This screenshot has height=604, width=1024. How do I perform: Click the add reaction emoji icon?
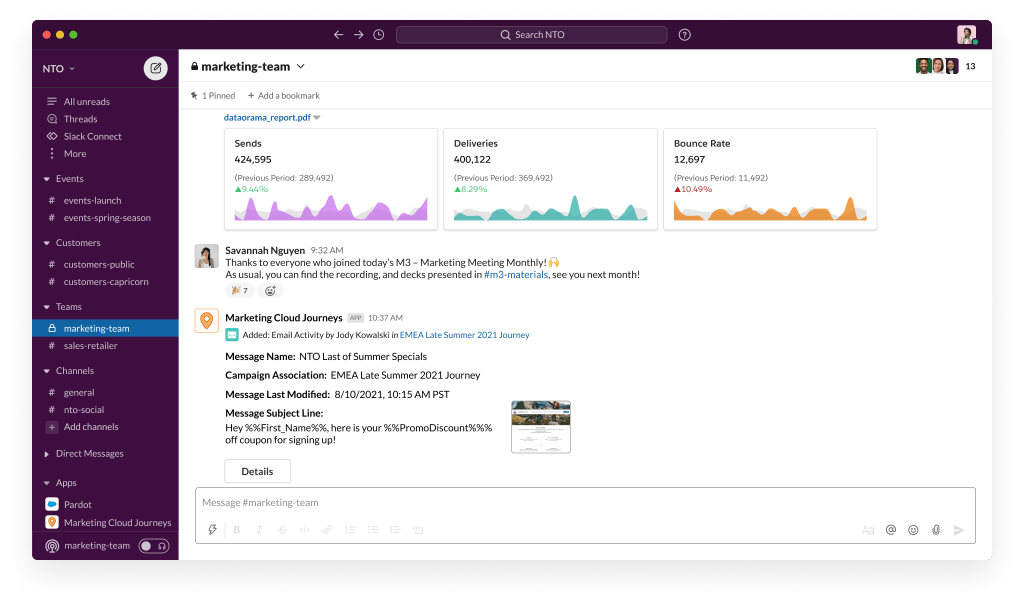coord(269,291)
